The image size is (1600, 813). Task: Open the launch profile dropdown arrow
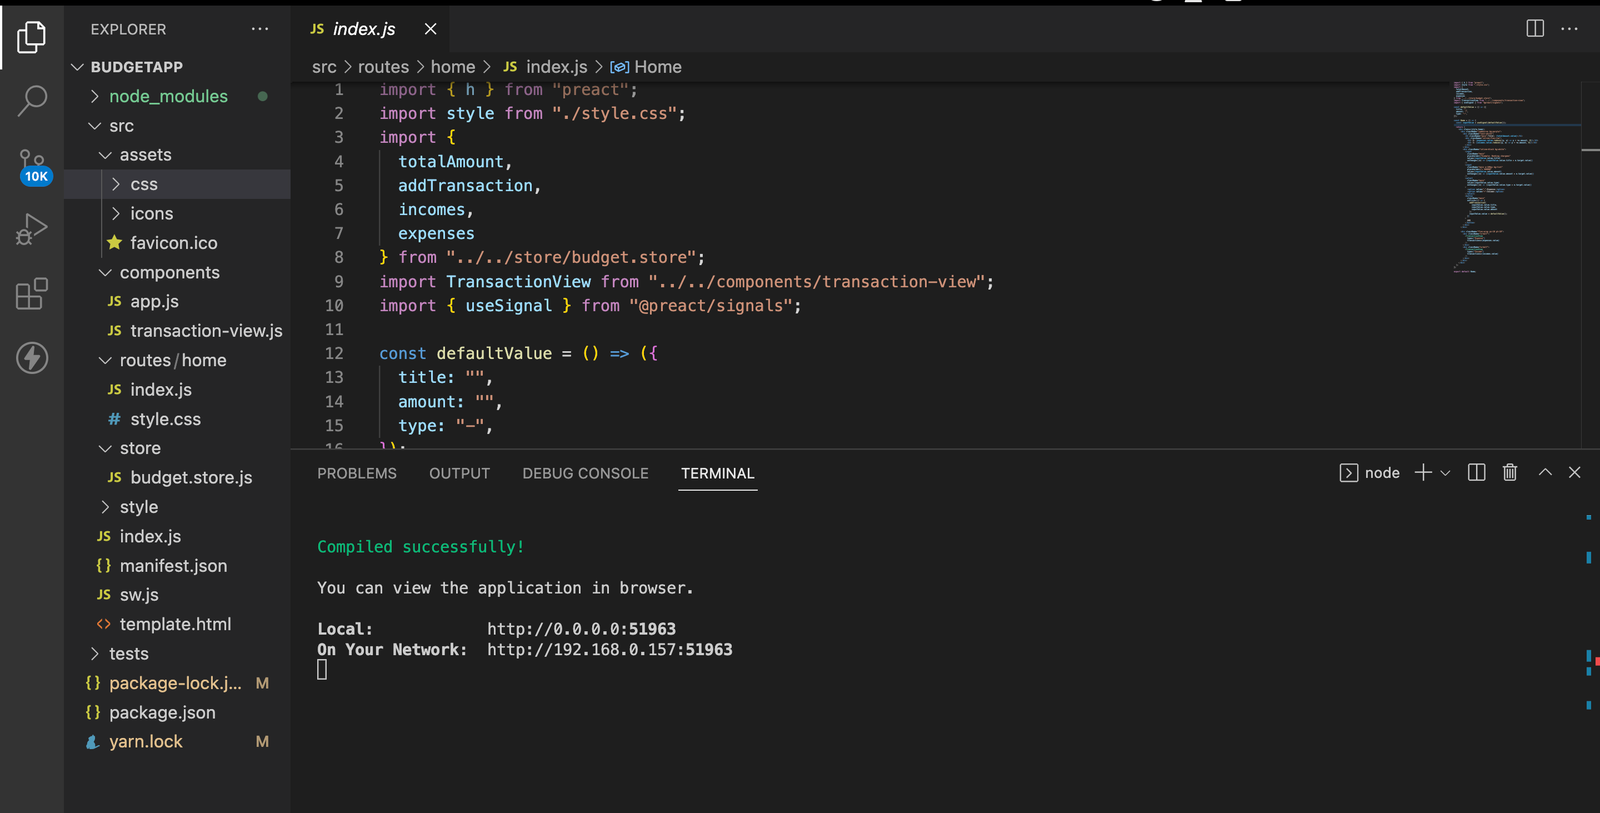point(1445,473)
